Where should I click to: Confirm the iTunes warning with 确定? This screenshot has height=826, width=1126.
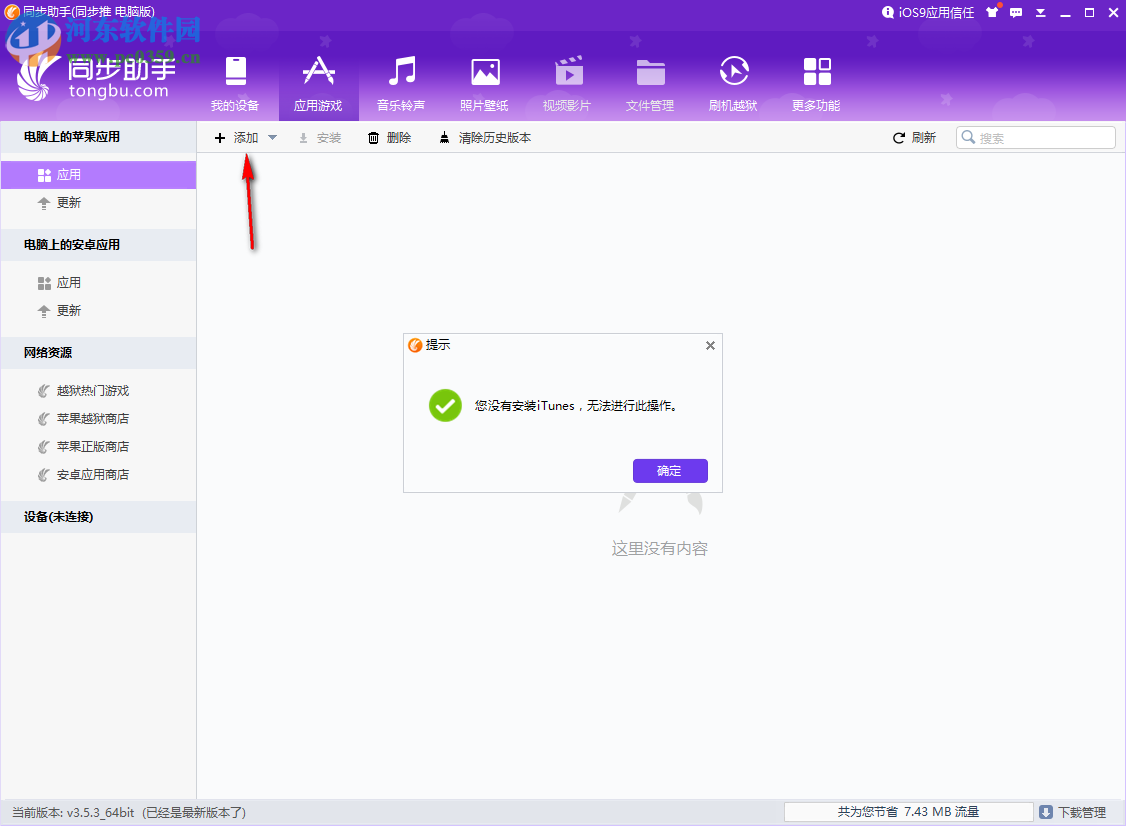pos(670,470)
